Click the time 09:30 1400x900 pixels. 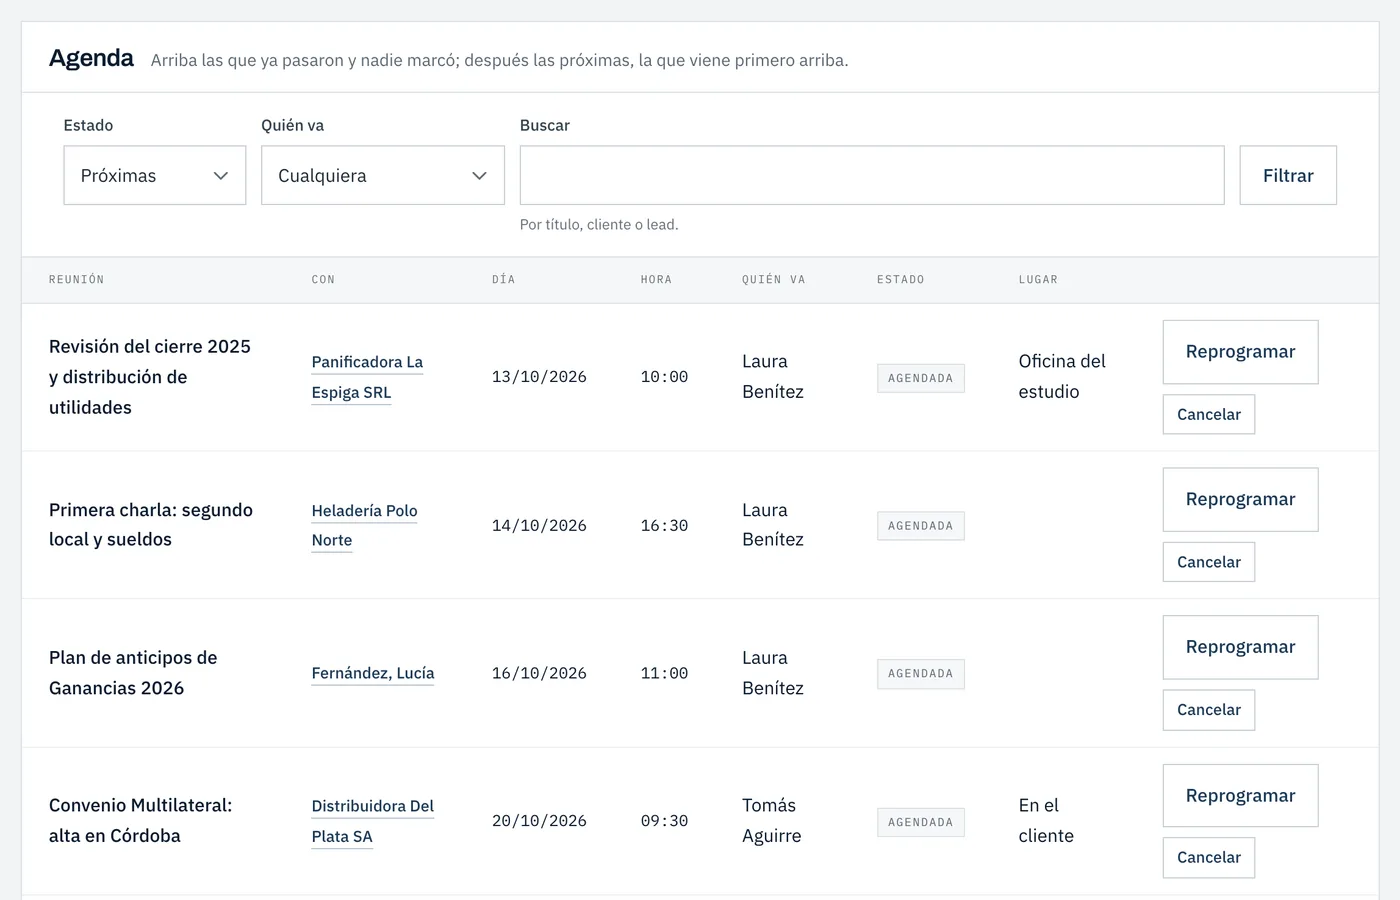coord(664,821)
